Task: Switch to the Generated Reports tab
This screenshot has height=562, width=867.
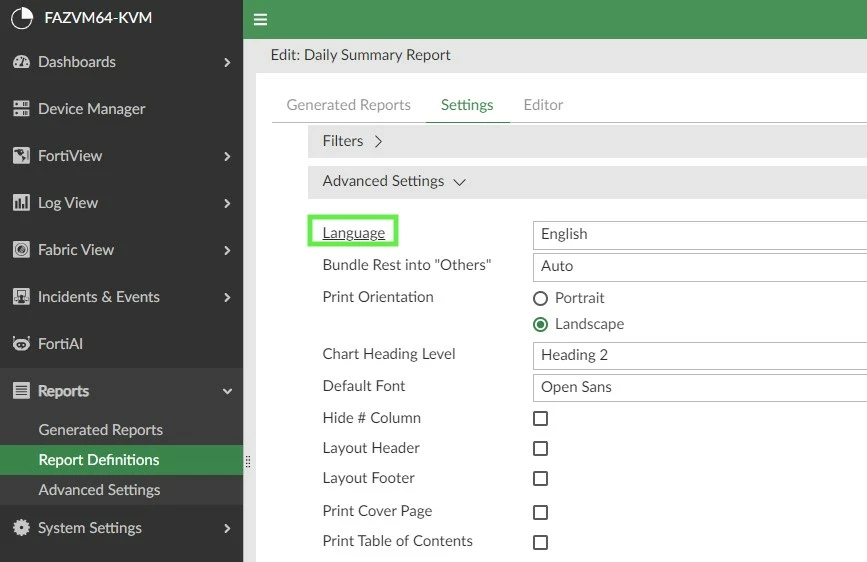Action: tap(348, 105)
